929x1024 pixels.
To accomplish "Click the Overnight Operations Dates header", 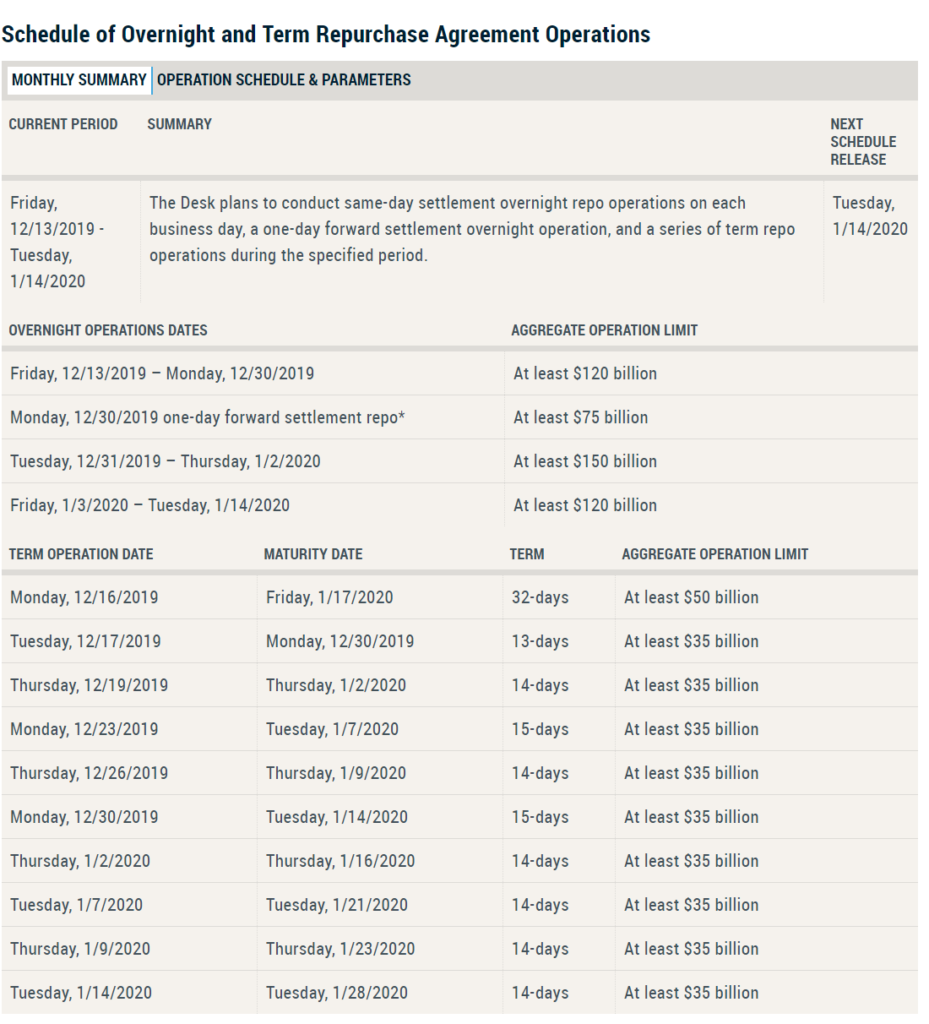I will 108,330.
